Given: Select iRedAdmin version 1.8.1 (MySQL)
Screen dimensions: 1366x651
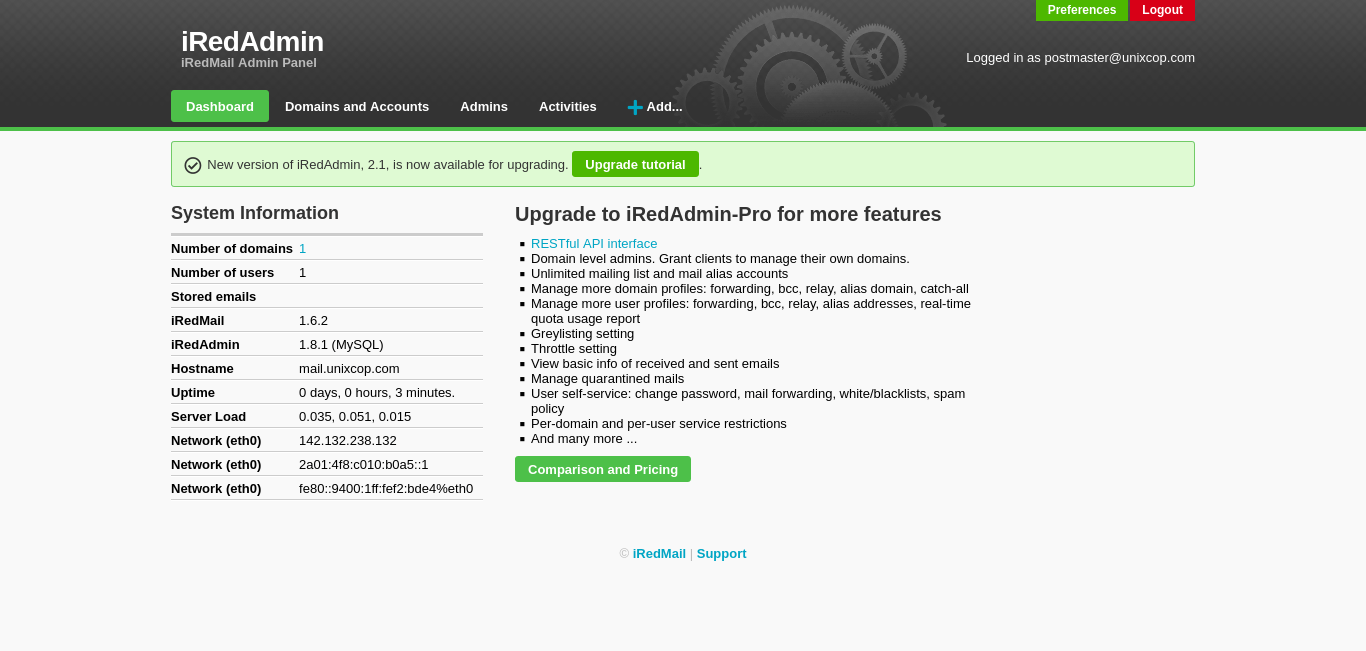Looking at the screenshot, I should coord(341,344).
